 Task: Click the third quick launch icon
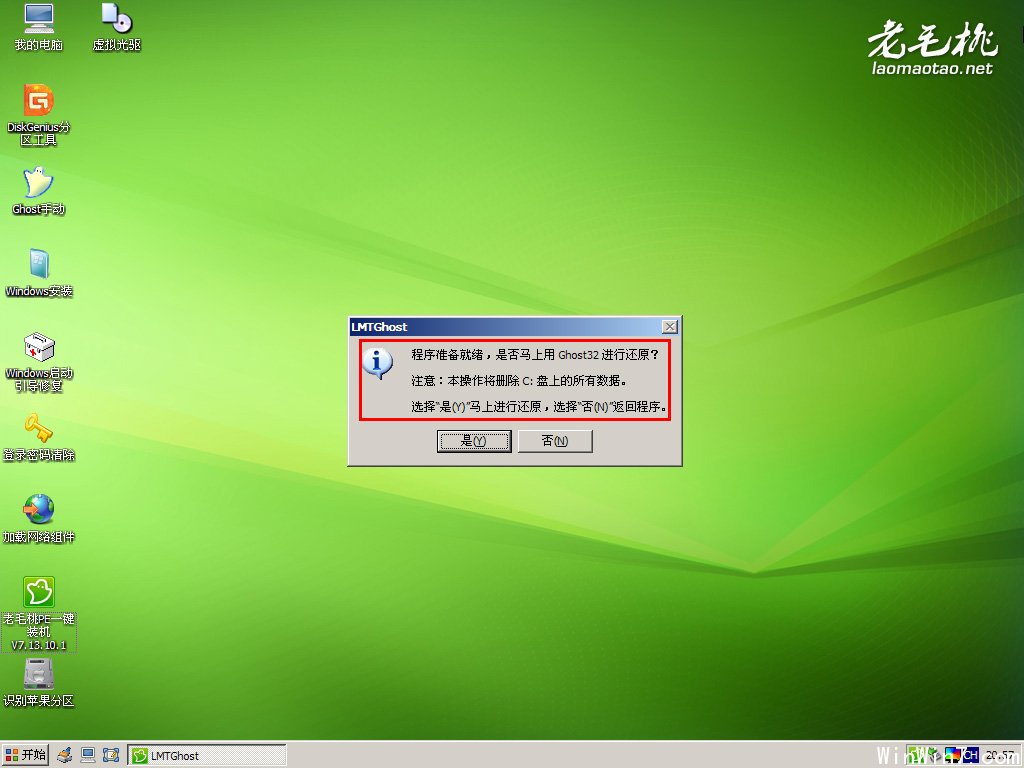point(110,755)
